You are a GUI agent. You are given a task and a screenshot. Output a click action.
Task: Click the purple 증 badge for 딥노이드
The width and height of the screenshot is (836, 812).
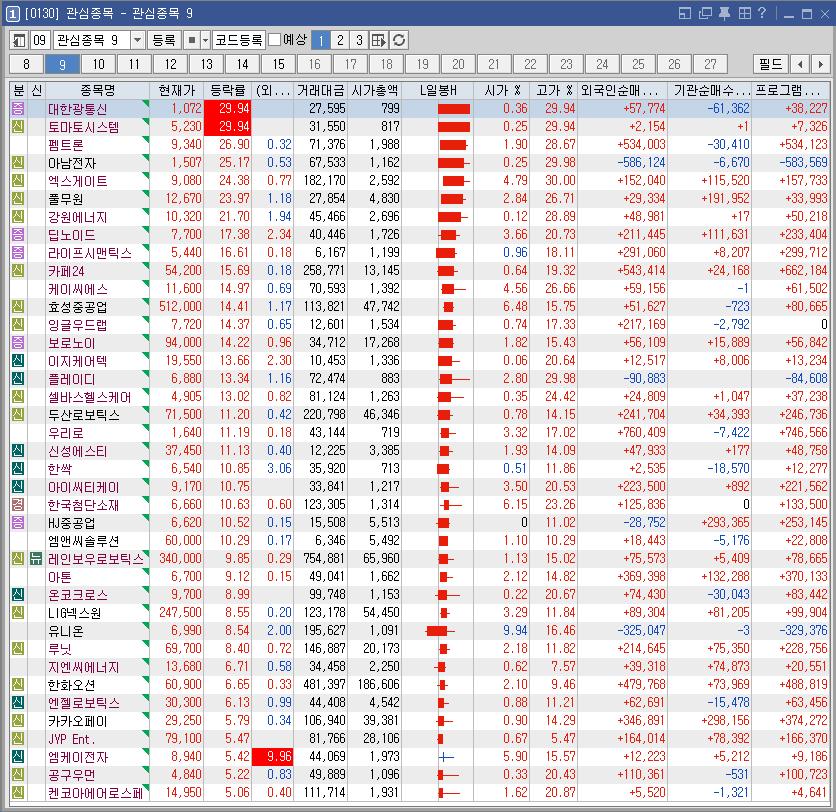tap(18, 235)
